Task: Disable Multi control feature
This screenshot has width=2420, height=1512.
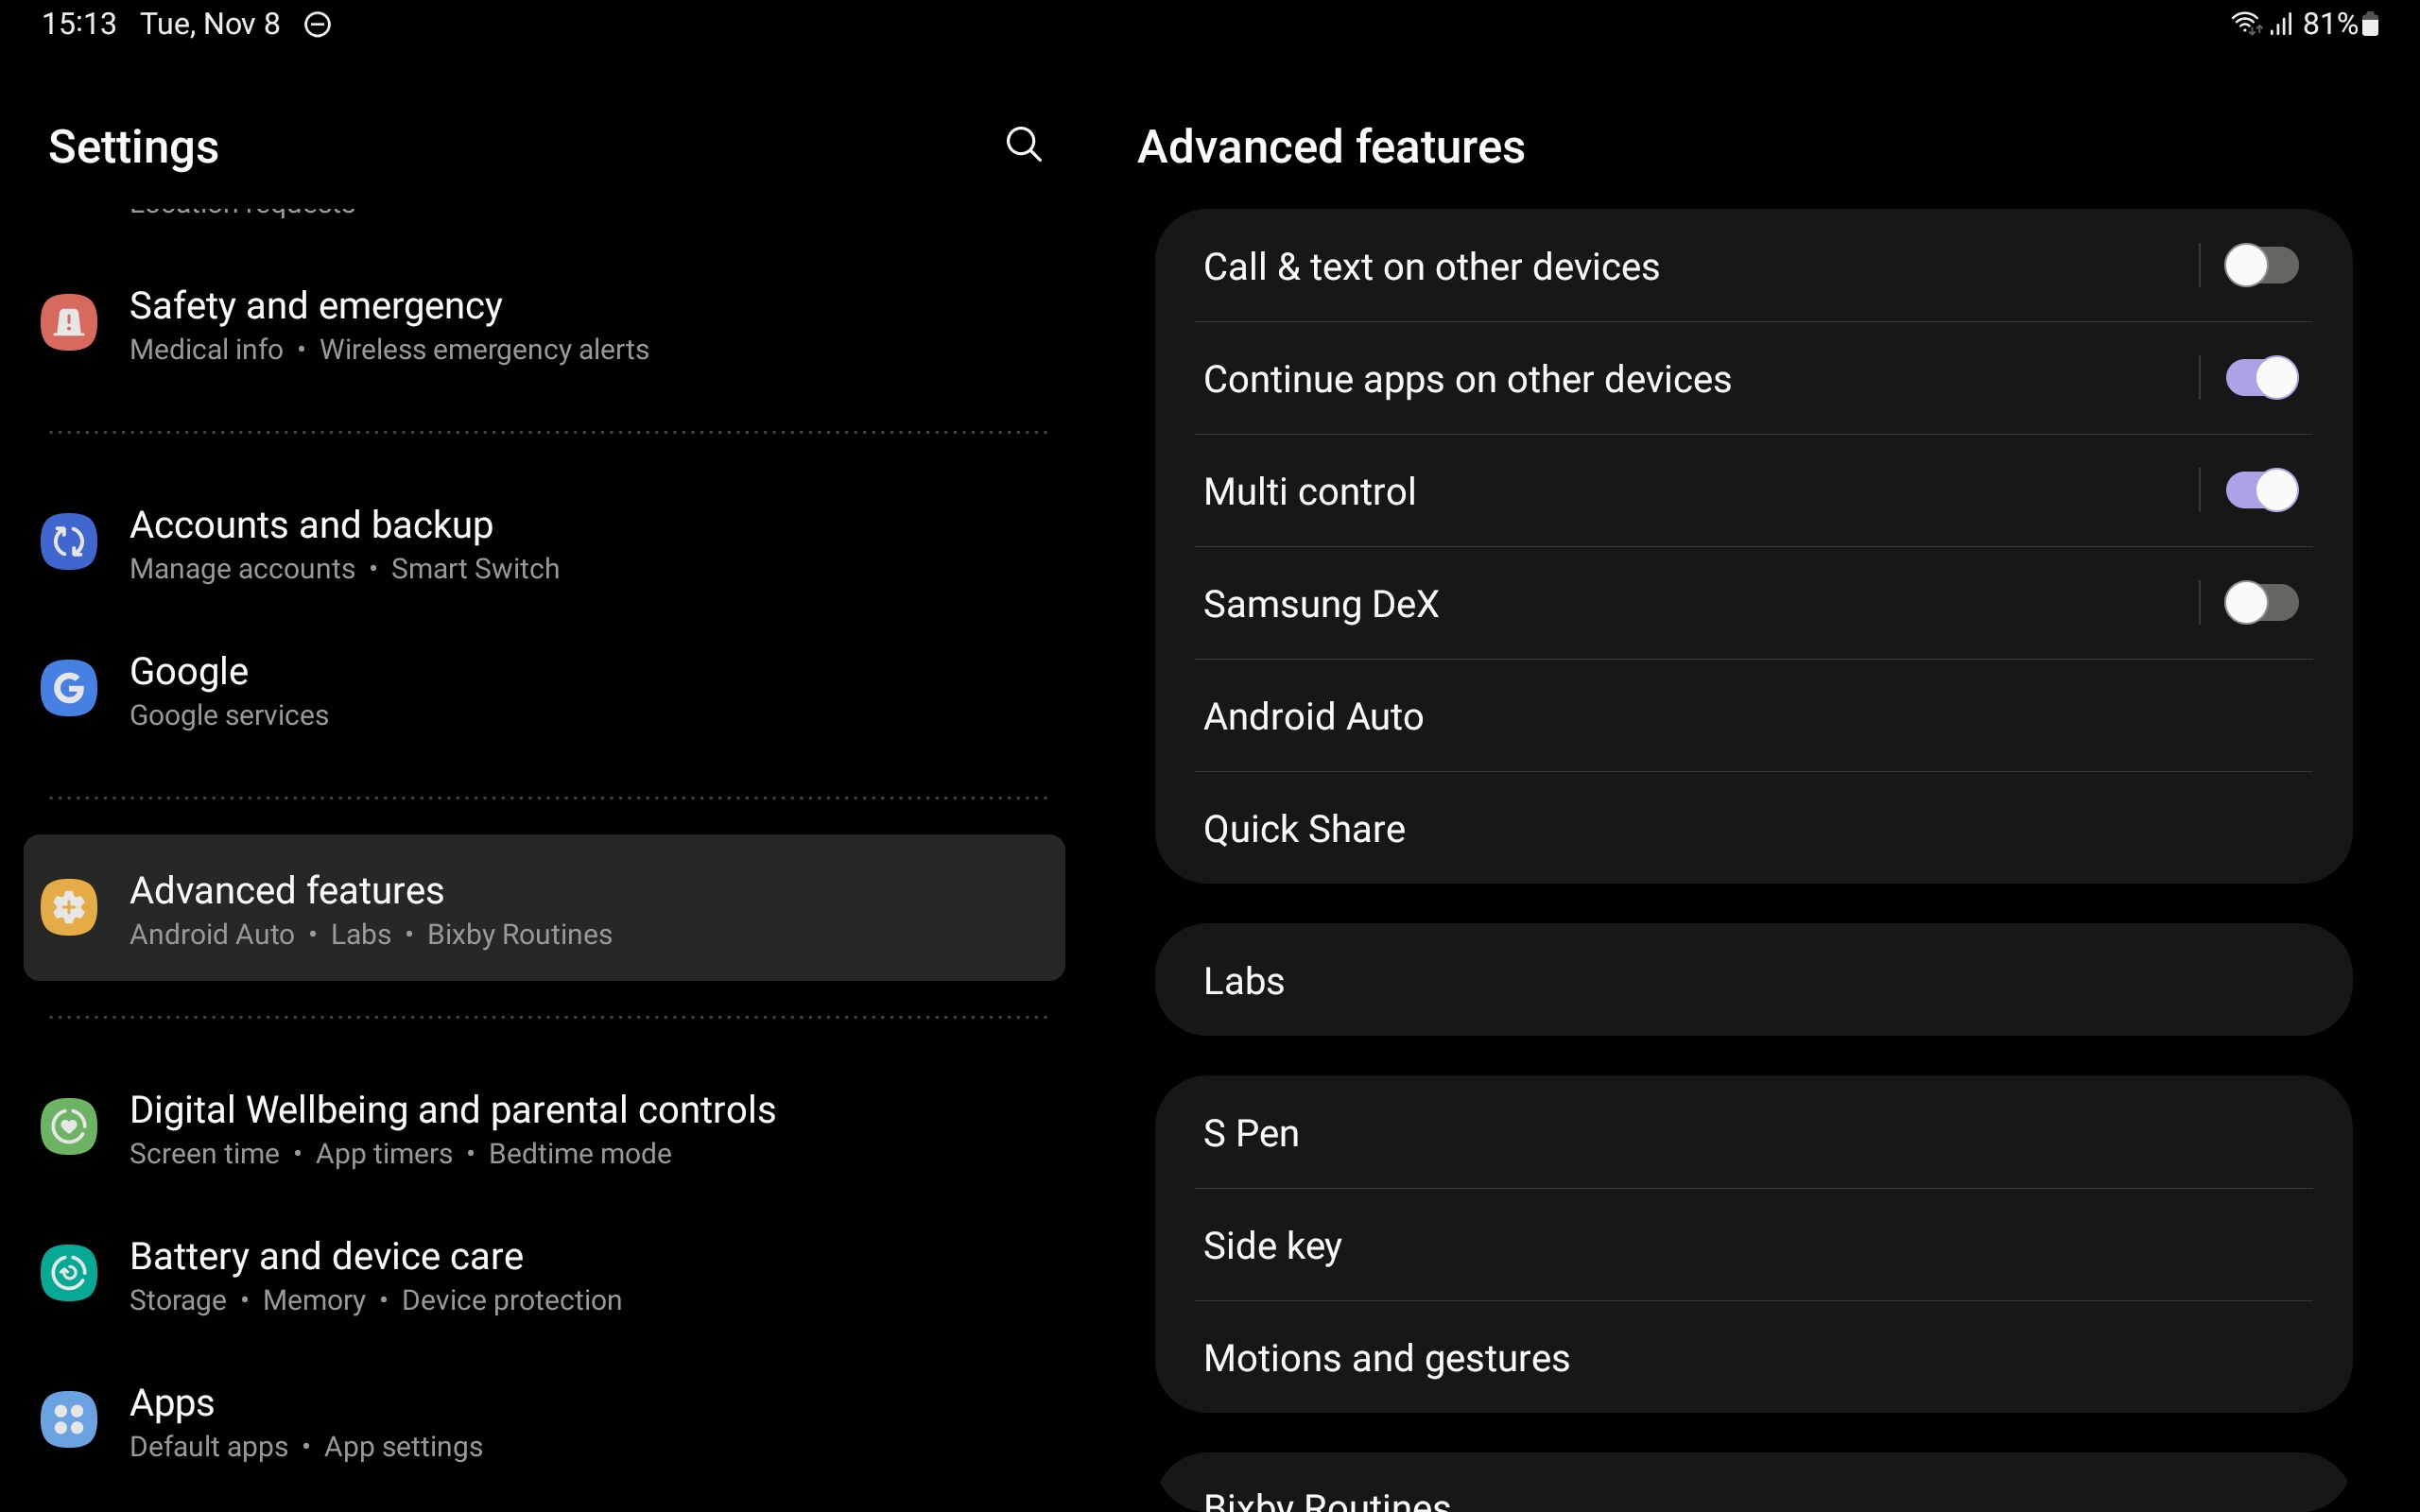Action: tap(2259, 490)
